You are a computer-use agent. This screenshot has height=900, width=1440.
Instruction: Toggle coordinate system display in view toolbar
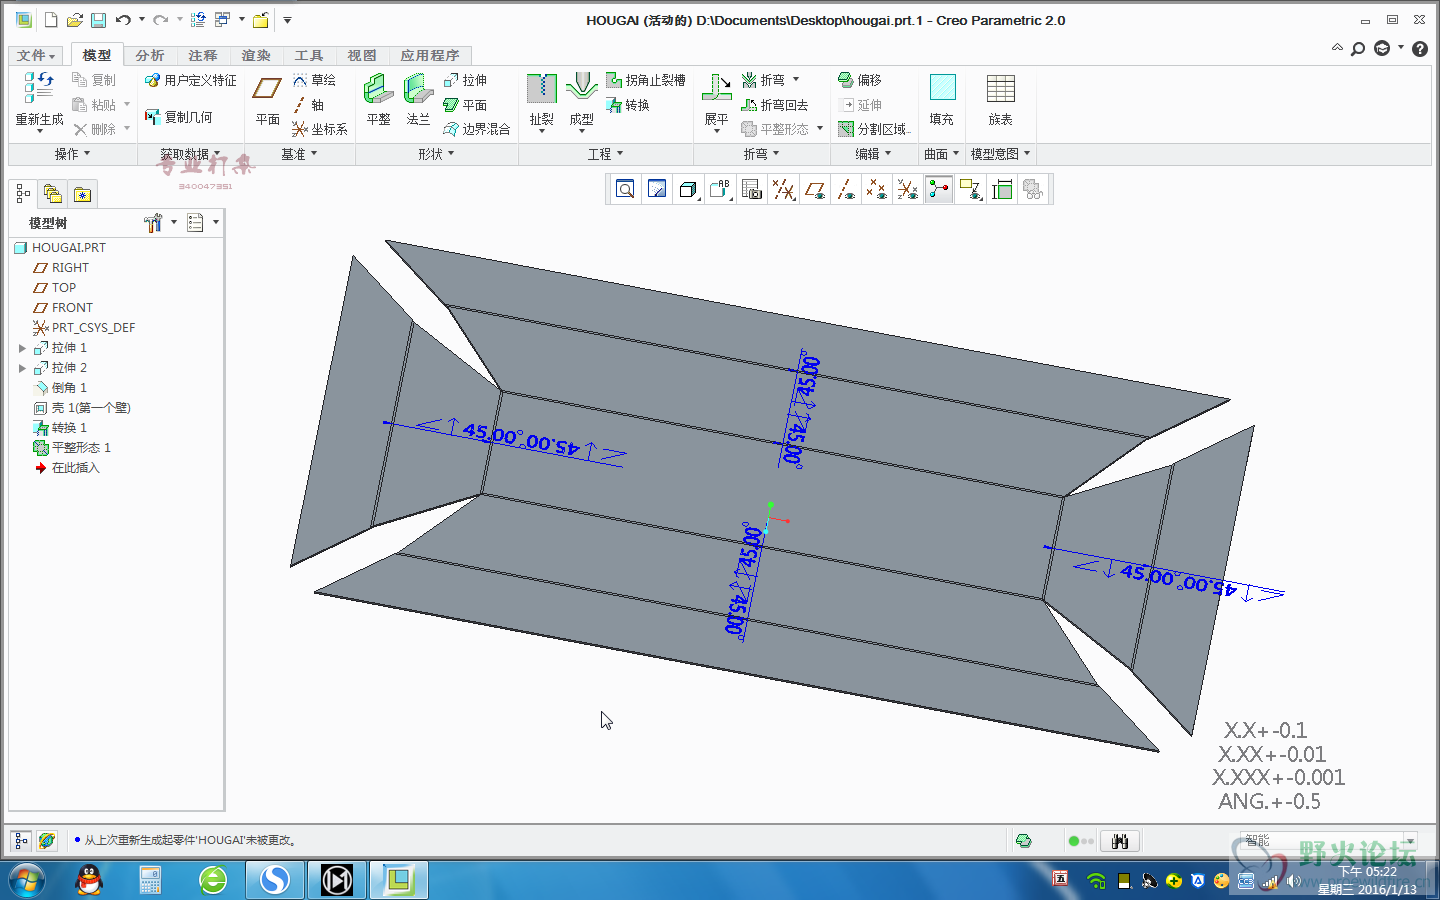point(908,189)
